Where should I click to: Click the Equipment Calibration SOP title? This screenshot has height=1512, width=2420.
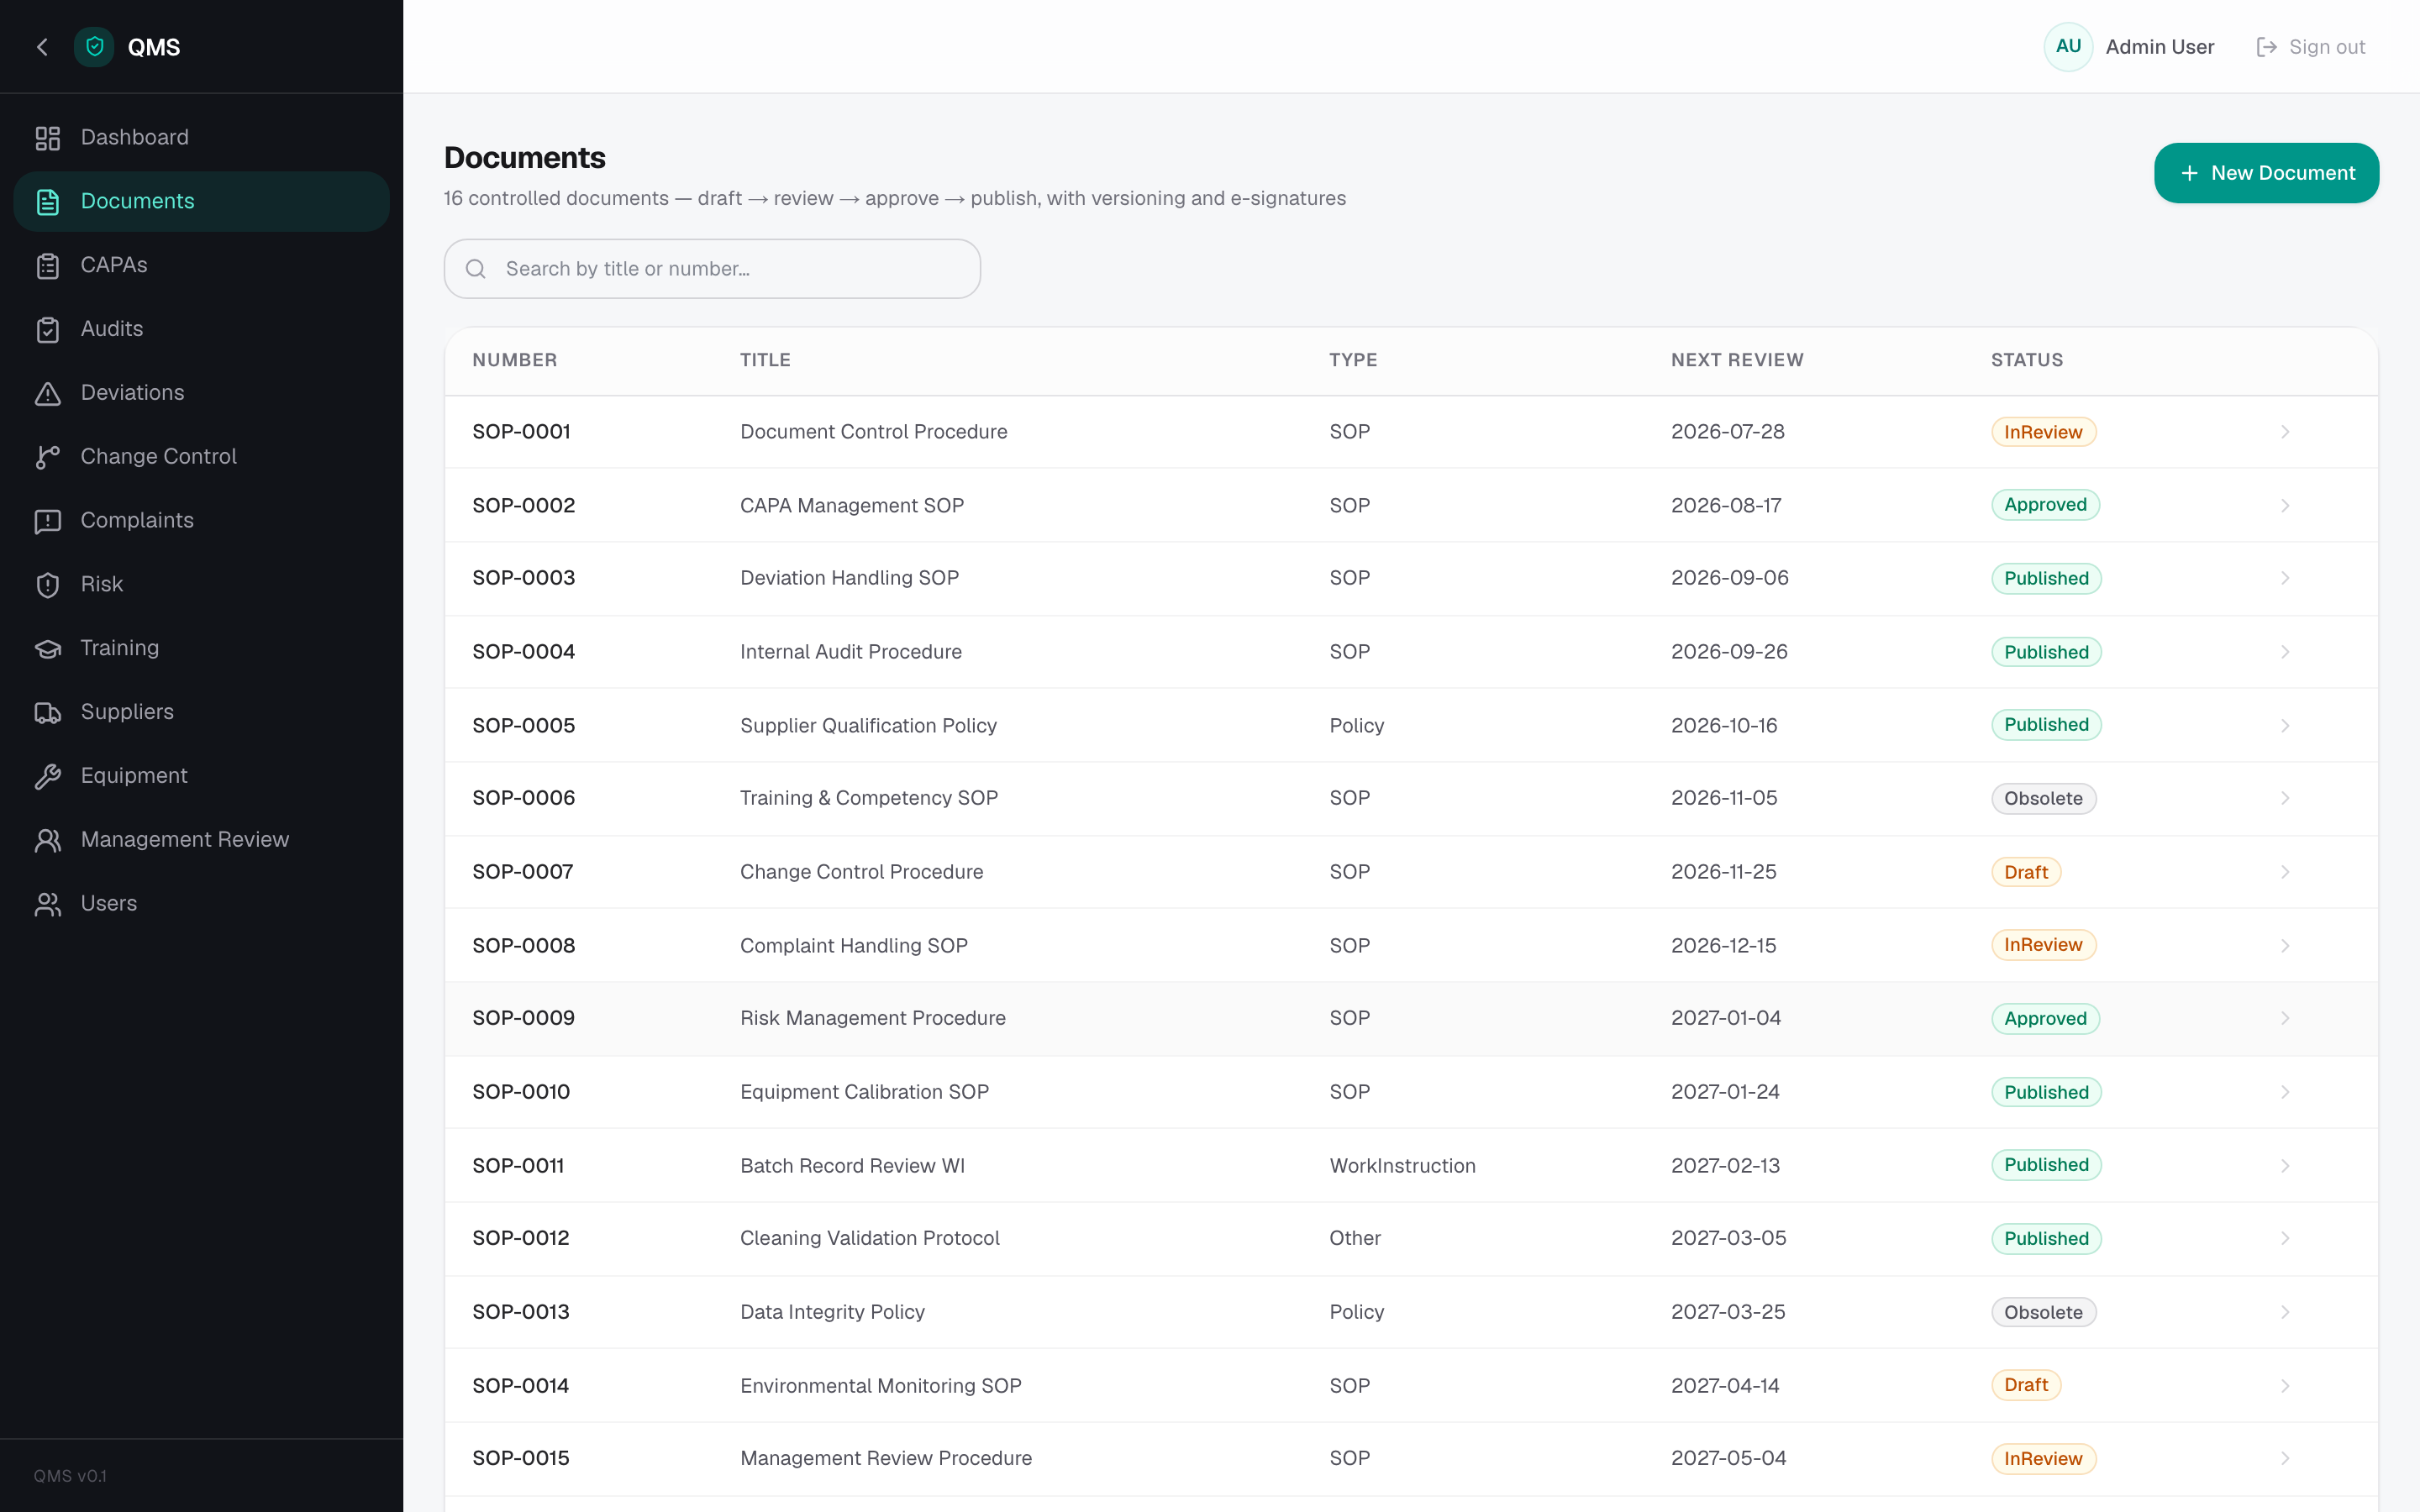(864, 1091)
